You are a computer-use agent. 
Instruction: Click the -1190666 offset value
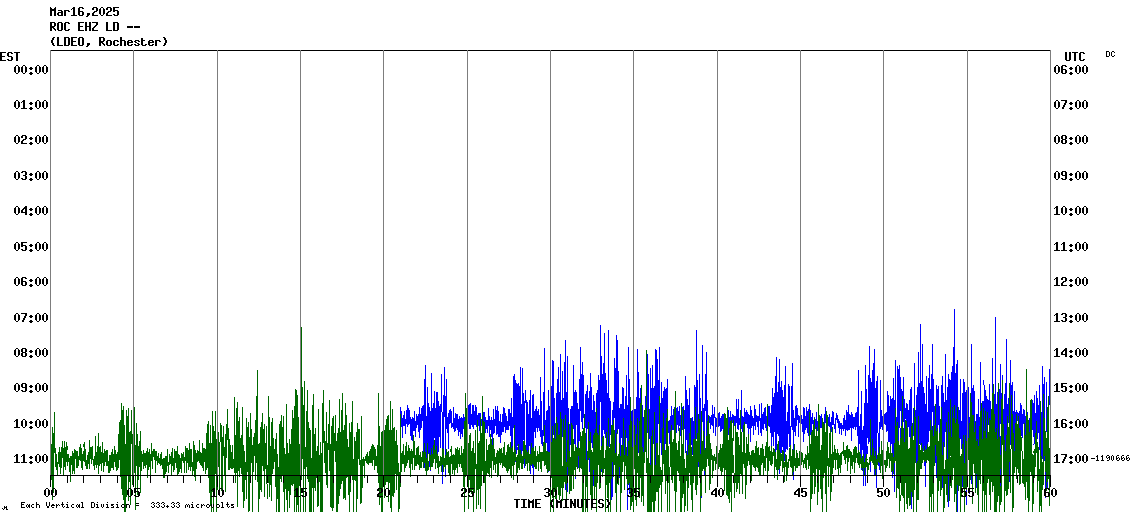coord(1110,458)
